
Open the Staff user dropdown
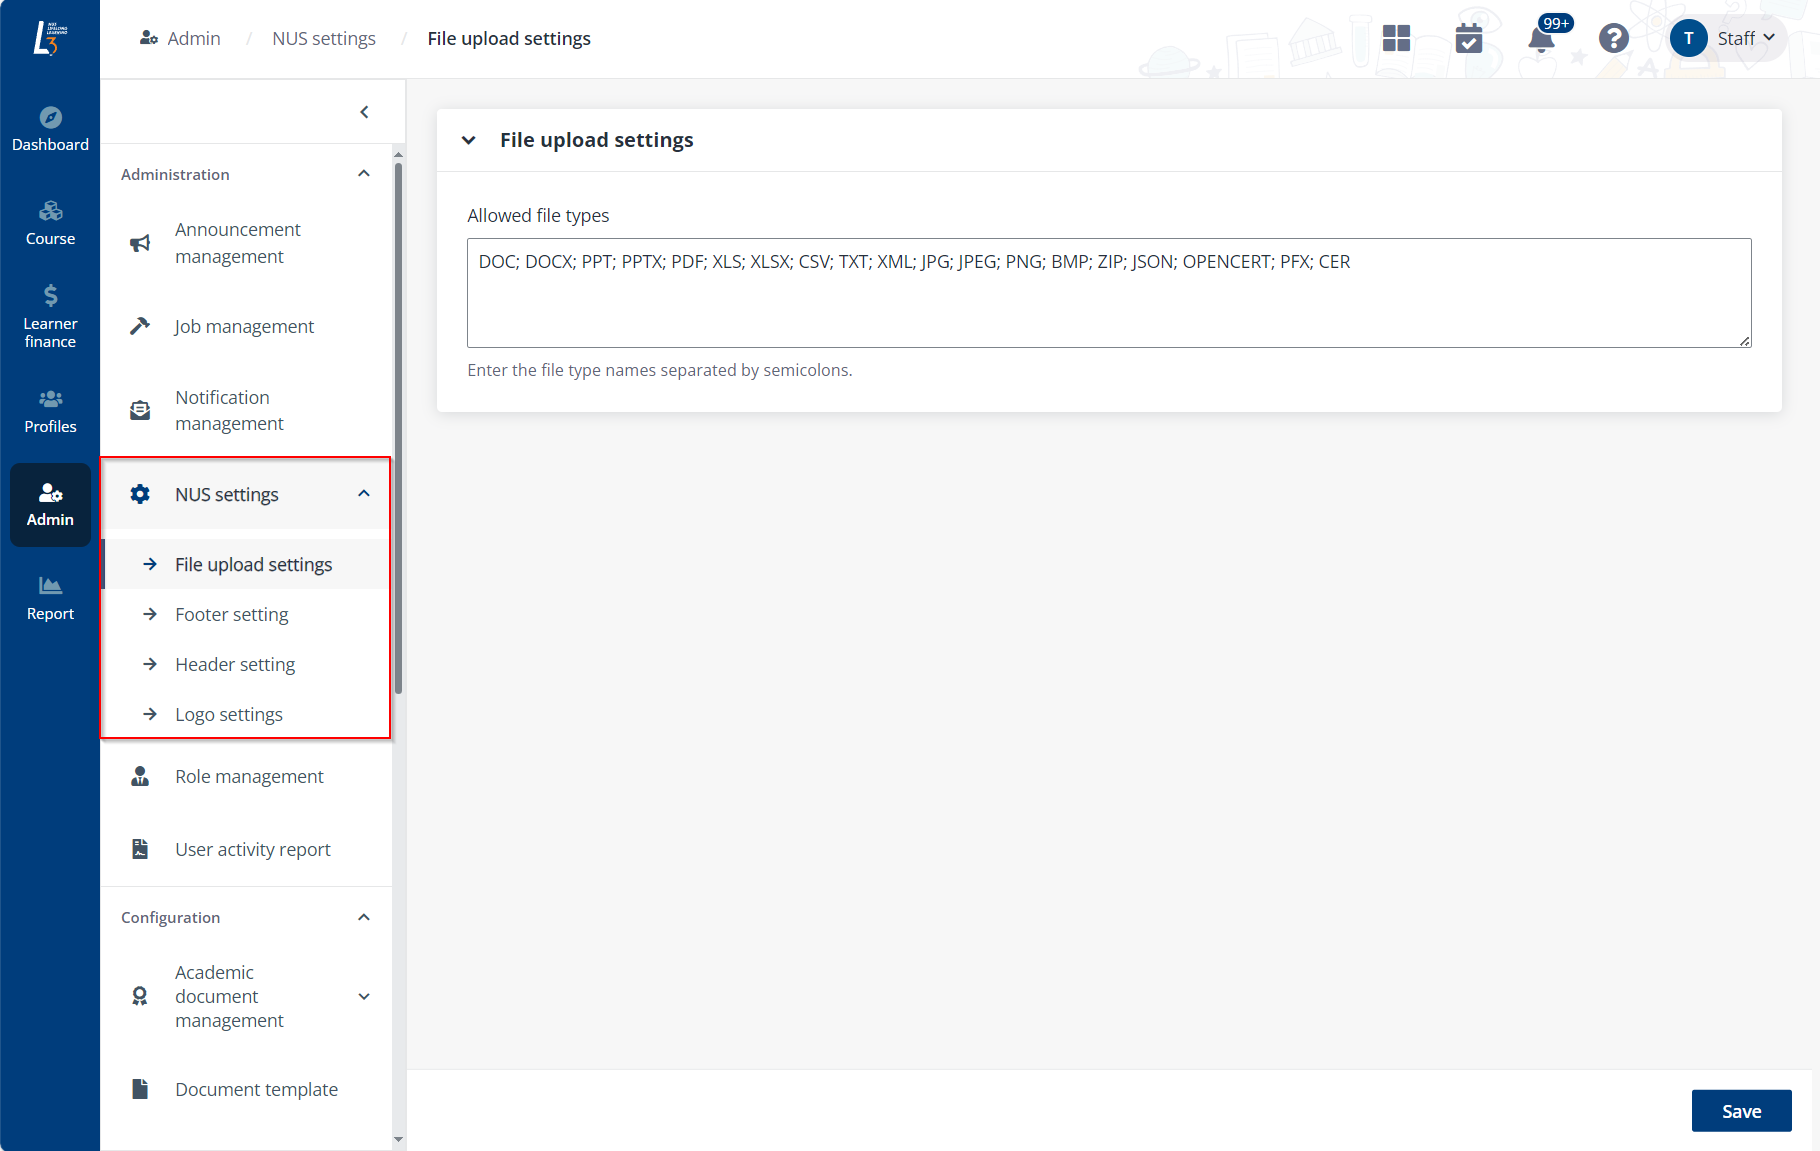tap(1728, 39)
